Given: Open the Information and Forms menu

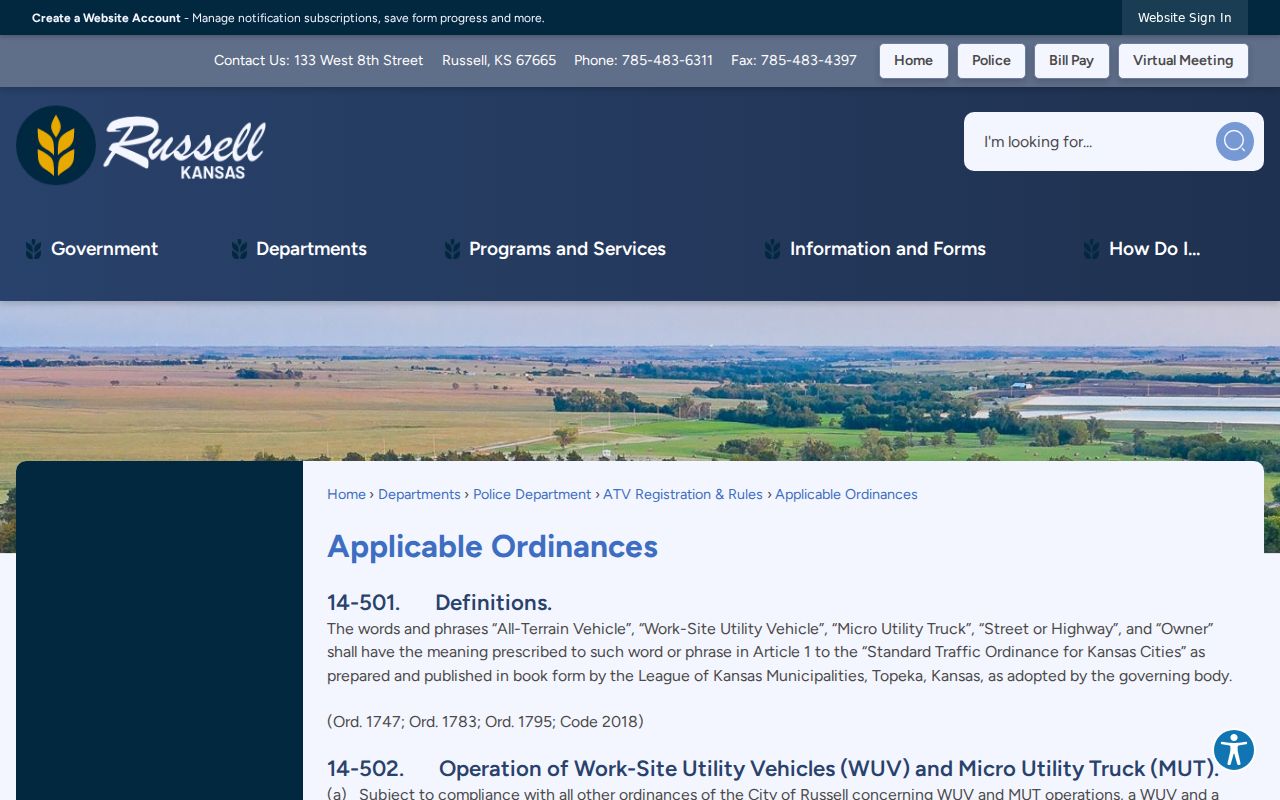Looking at the screenshot, I should (888, 249).
